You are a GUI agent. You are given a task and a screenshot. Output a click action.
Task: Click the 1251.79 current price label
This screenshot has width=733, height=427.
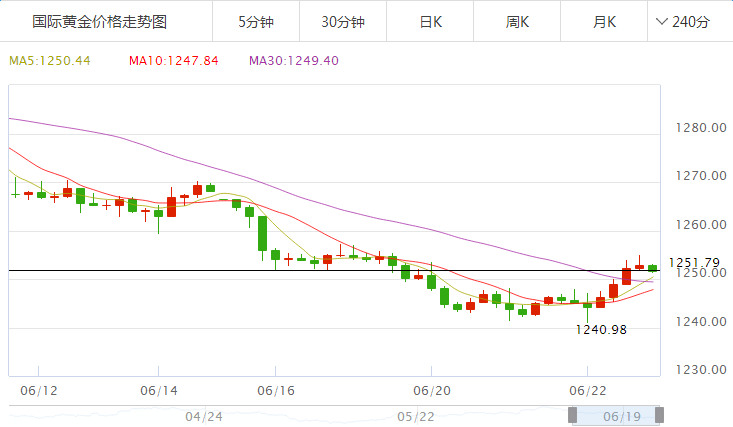pyautogui.click(x=694, y=262)
